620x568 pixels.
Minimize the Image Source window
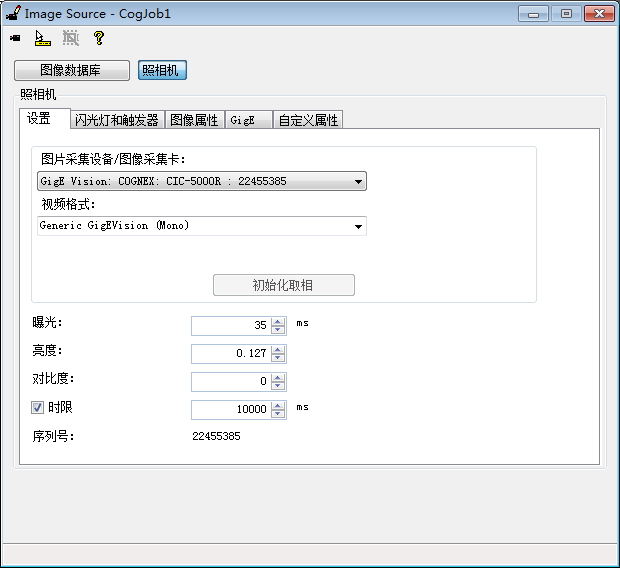[x=533, y=14]
